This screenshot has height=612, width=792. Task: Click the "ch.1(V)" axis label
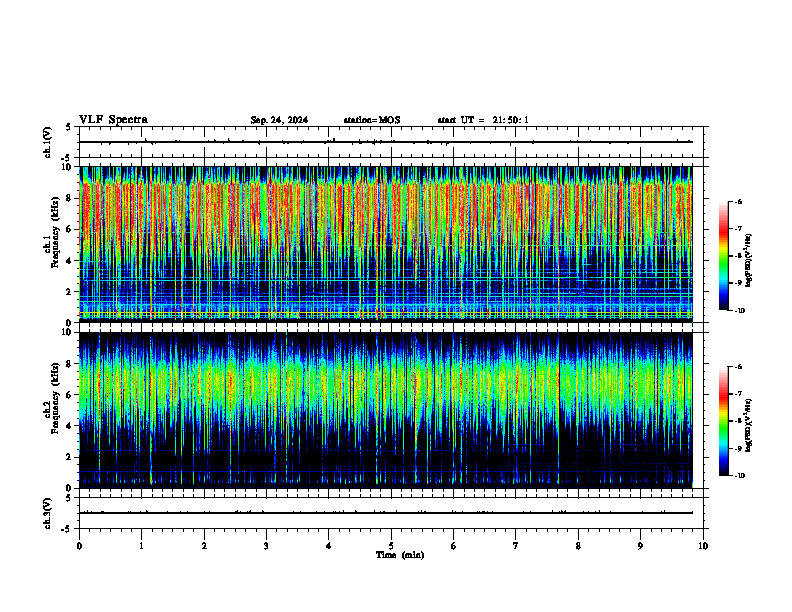click(48, 142)
